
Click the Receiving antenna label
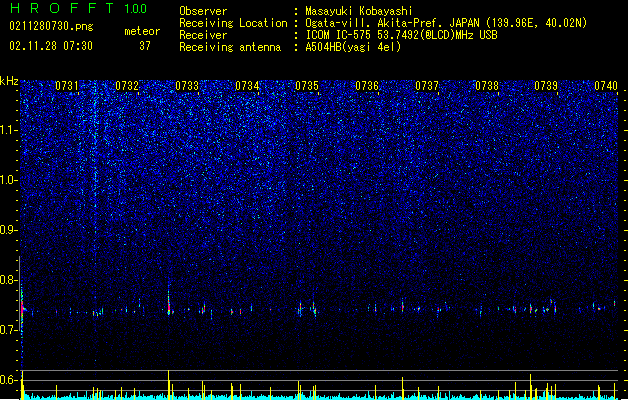click(230, 47)
